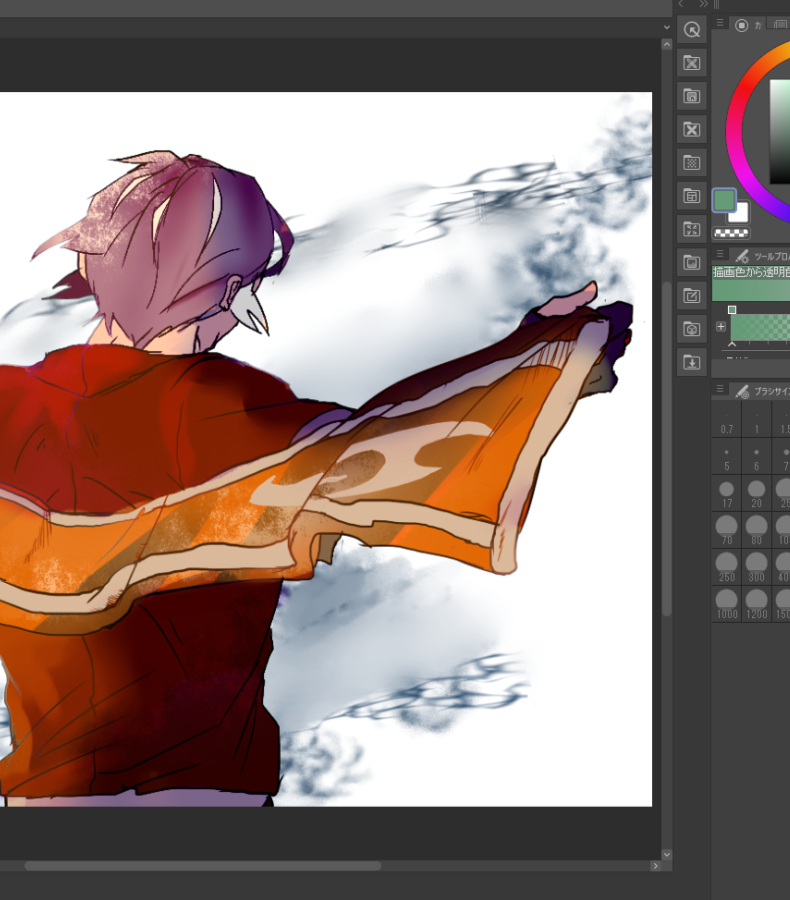Image resolution: width=790 pixels, height=900 pixels.
Task: Click the horizontal scrollbar right arrow
Action: click(655, 866)
